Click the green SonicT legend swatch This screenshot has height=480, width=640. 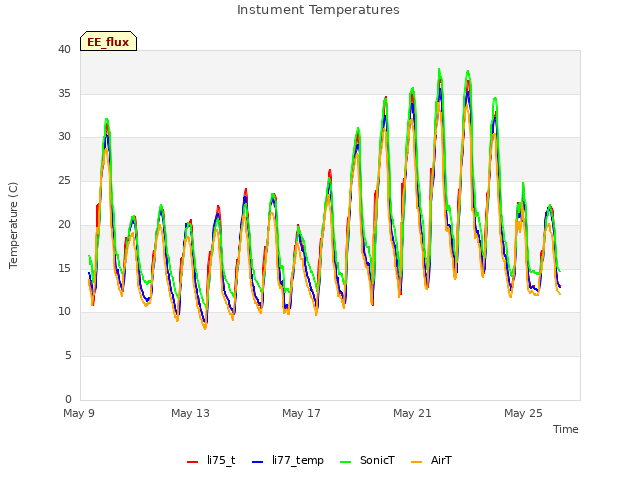[x=345, y=462]
